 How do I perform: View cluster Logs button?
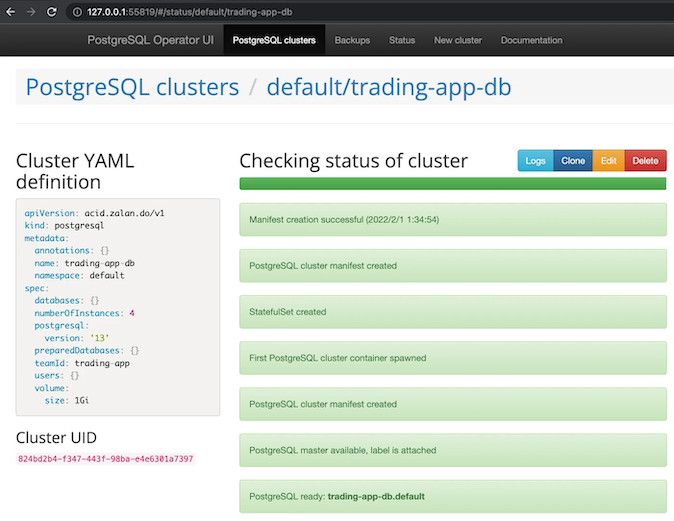[x=535, y=160]
